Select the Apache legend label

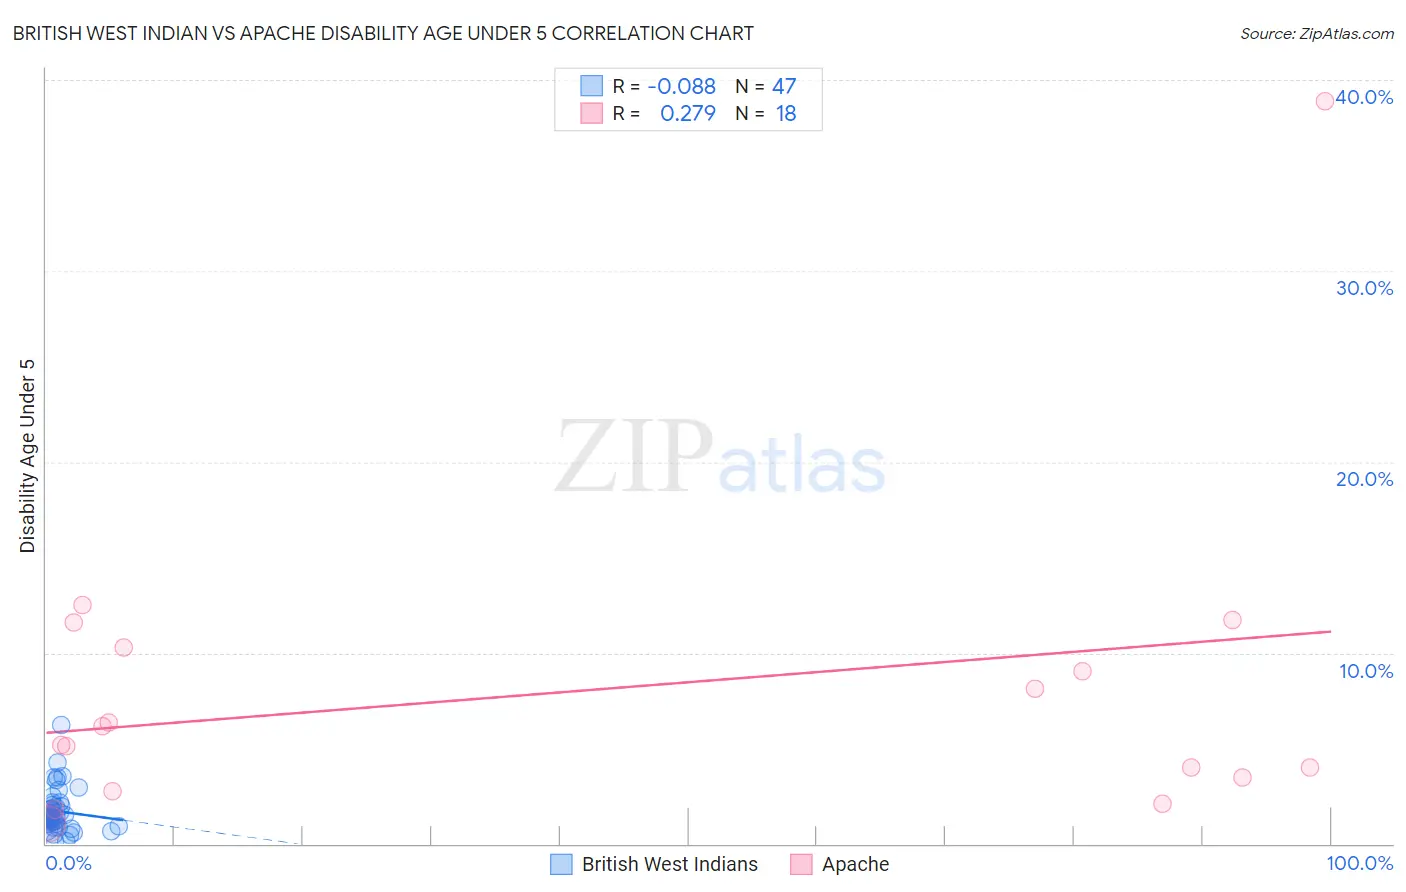[x=855, y=864]
